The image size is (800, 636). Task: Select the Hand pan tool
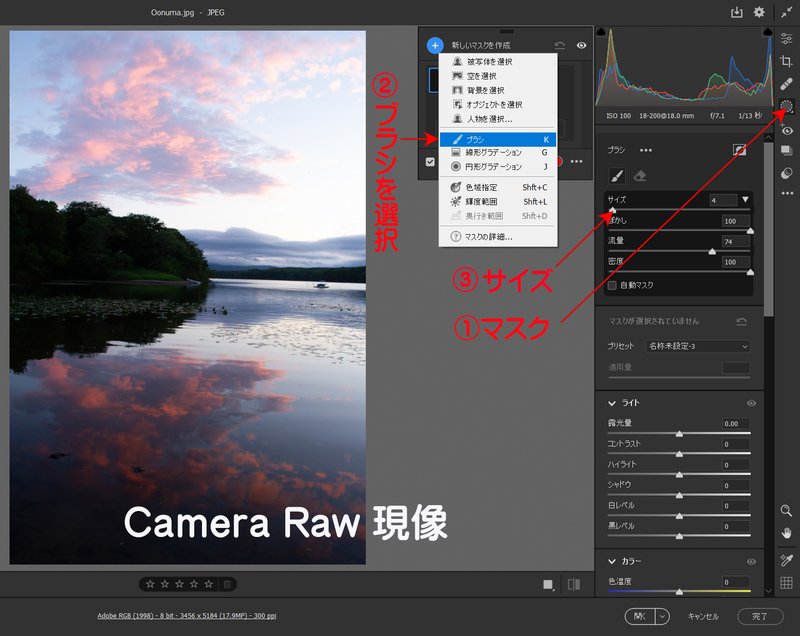(x=786, y=533)
